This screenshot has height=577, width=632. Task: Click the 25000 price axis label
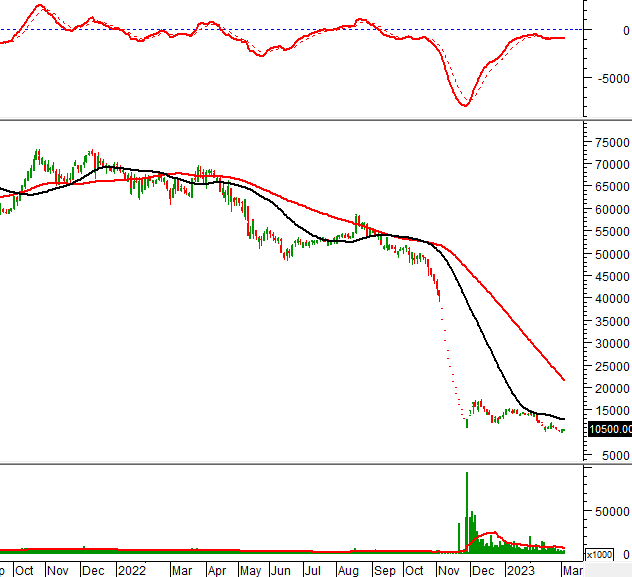(x=612, y=365)
